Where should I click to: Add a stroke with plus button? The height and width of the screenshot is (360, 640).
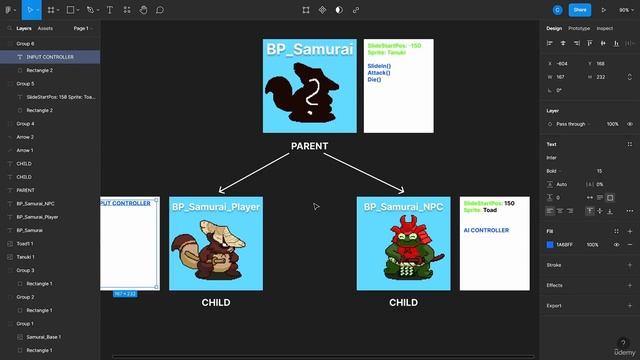[630, 265]
